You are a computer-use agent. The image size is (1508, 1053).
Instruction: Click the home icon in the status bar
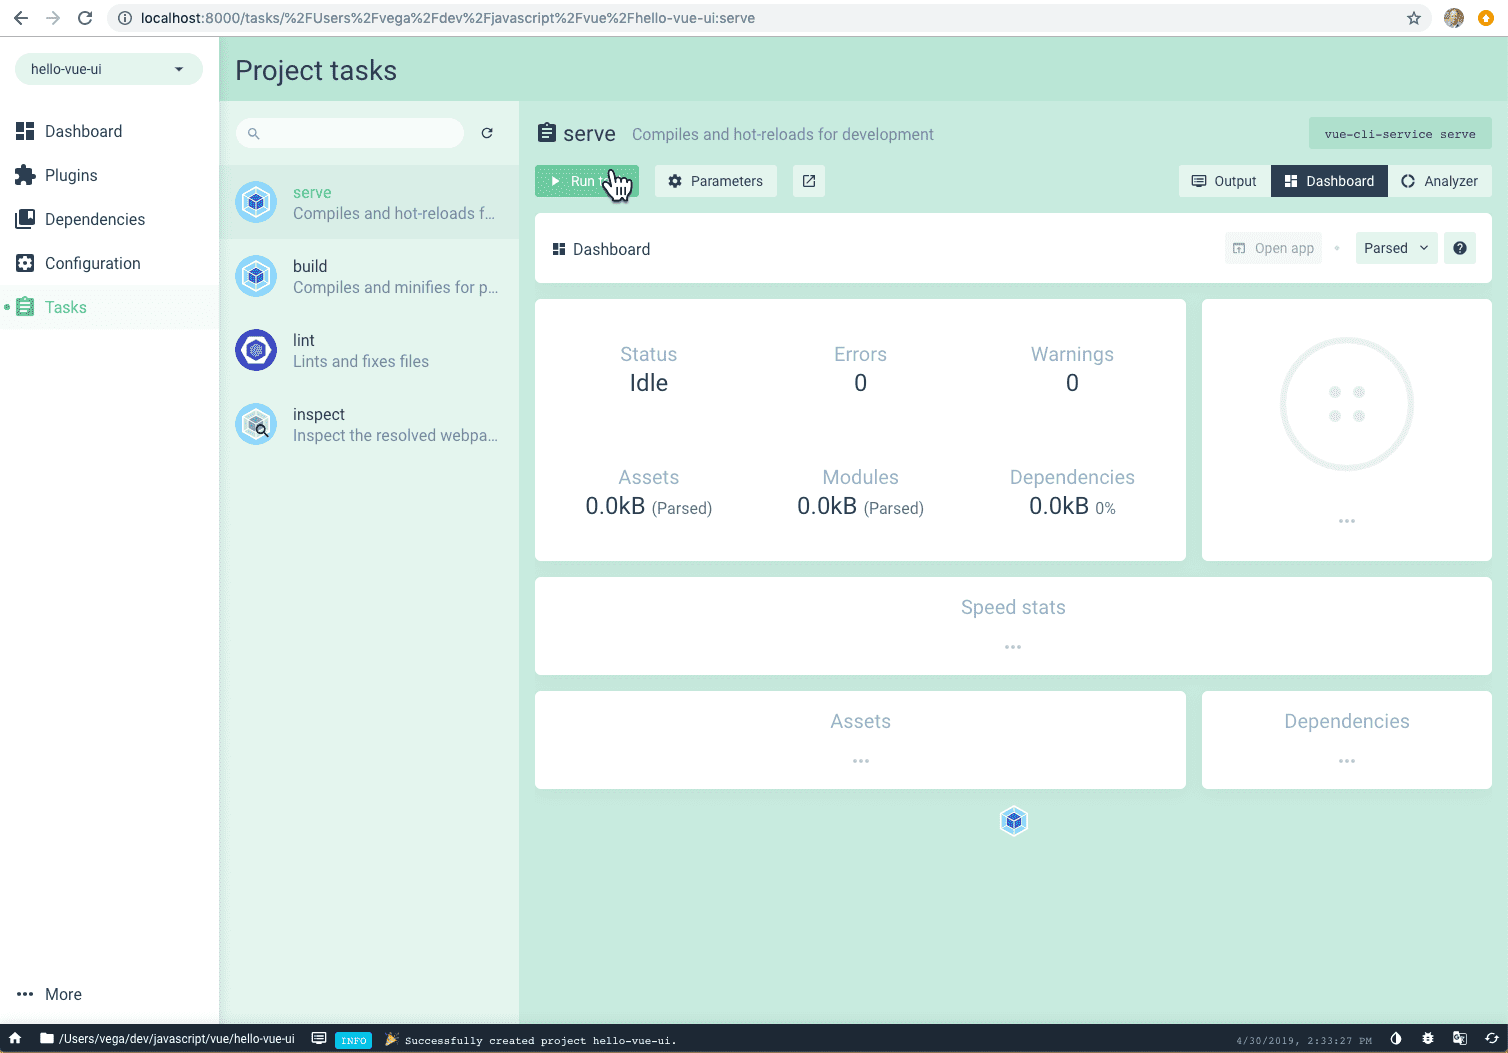pos(15,1038)
